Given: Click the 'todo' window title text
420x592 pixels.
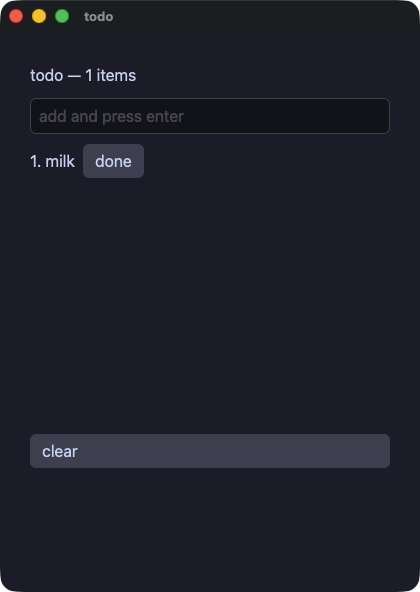Looking at the screenshot, I should pyautogui.click(x=99, y=17).
